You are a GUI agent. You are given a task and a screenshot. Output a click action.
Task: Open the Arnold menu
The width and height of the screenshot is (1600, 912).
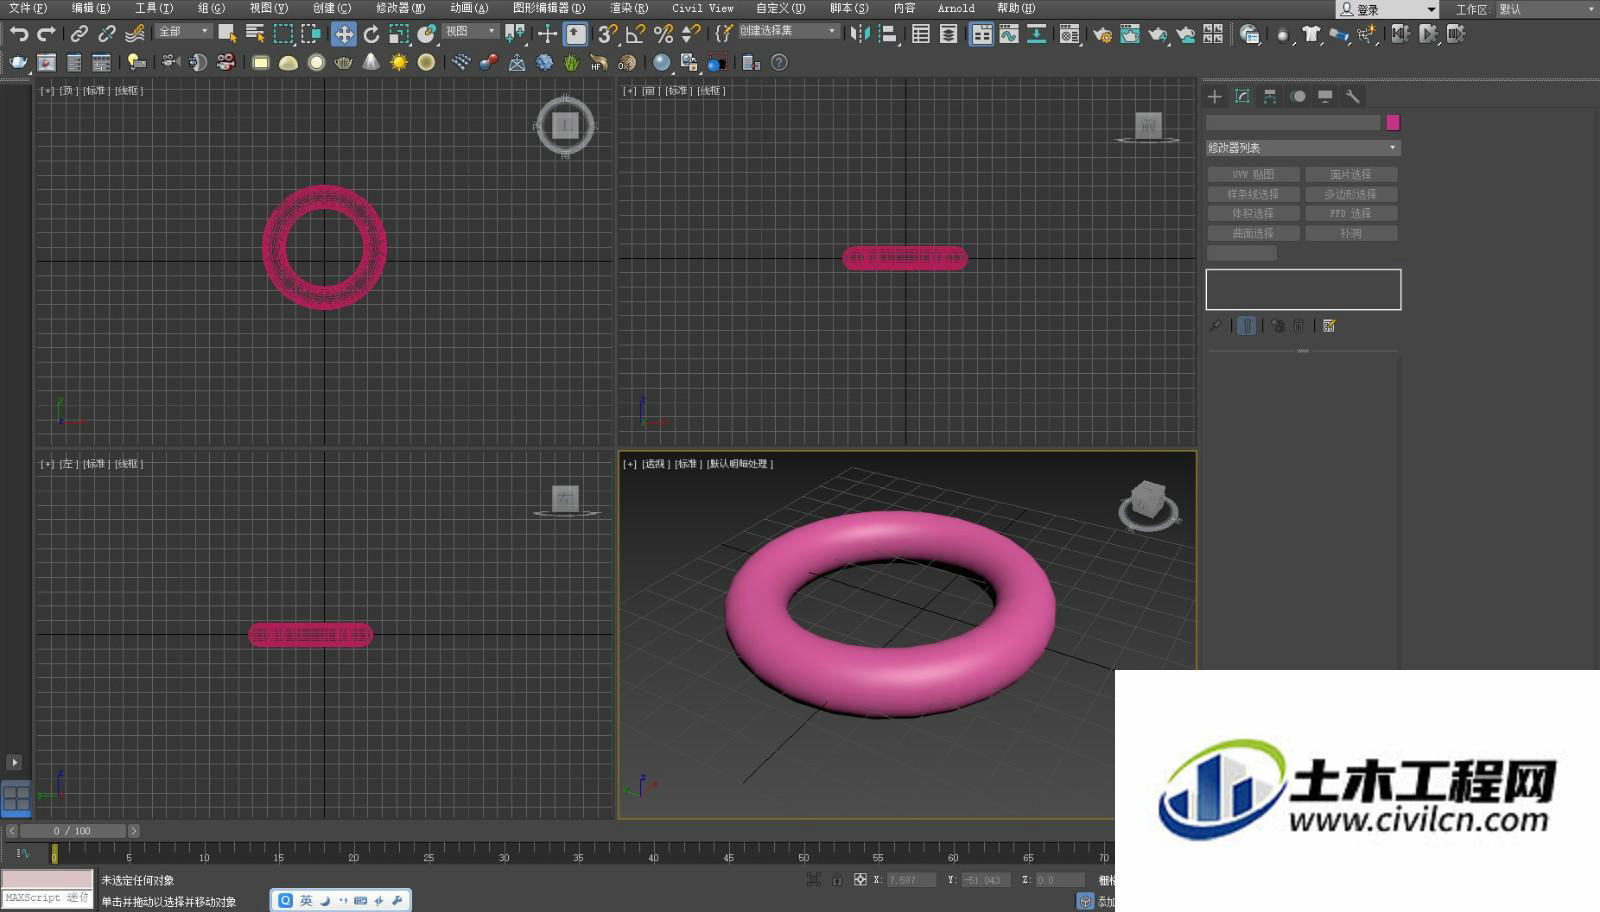click(x=956, y=8)
